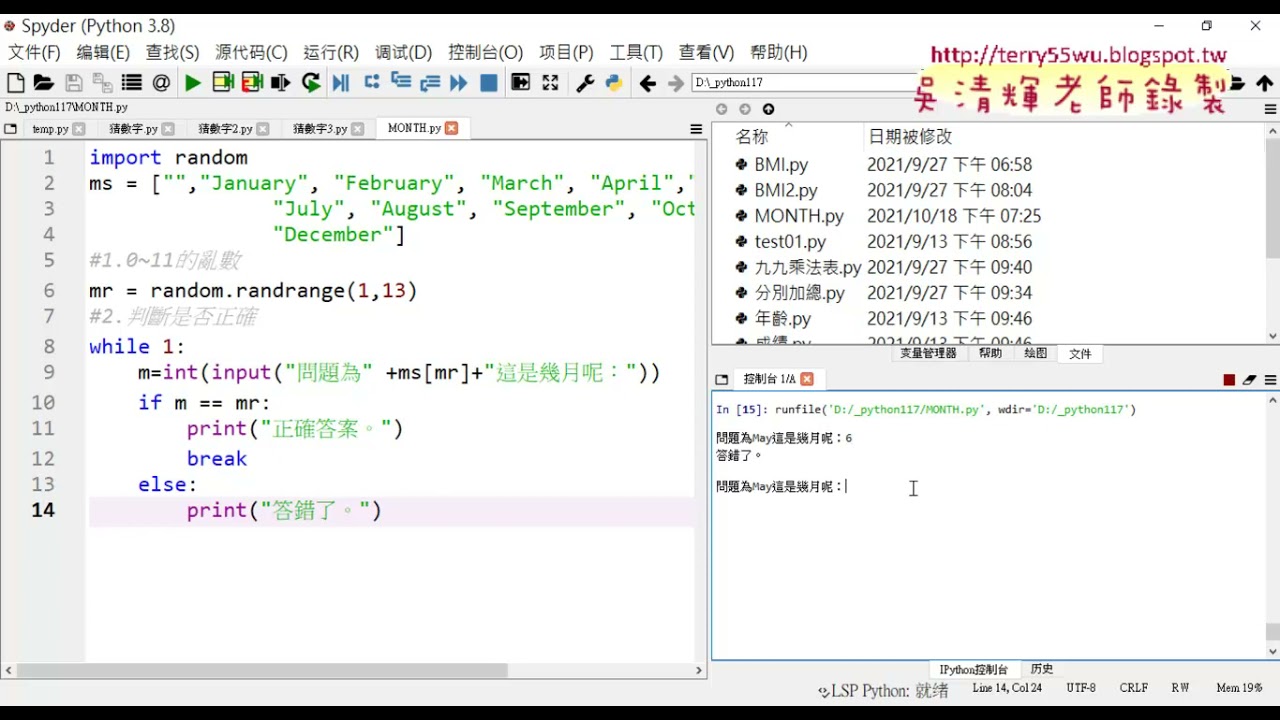Start debugging the file
The image size is (1280, 720).
point(340,83)
